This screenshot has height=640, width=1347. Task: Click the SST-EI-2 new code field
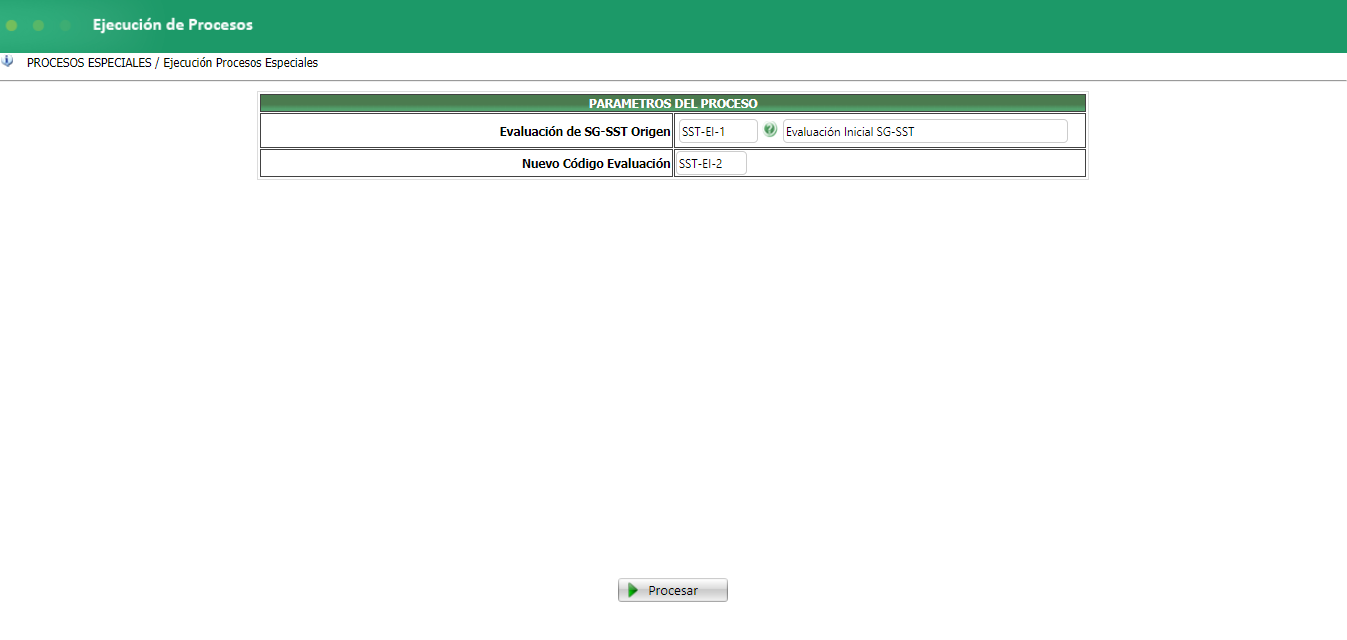point(710,162)
